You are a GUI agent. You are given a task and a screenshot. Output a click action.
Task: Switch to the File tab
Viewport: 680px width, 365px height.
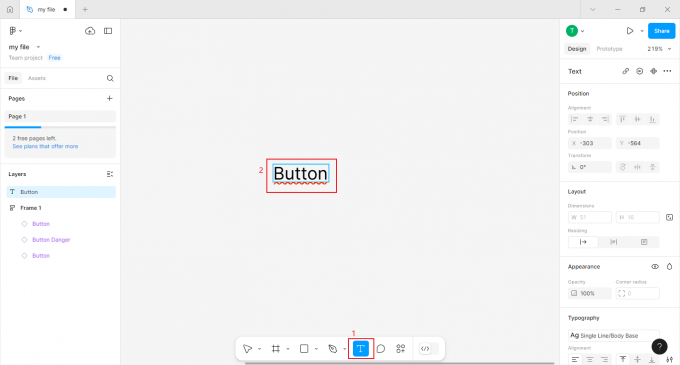[x=13, y=78]
